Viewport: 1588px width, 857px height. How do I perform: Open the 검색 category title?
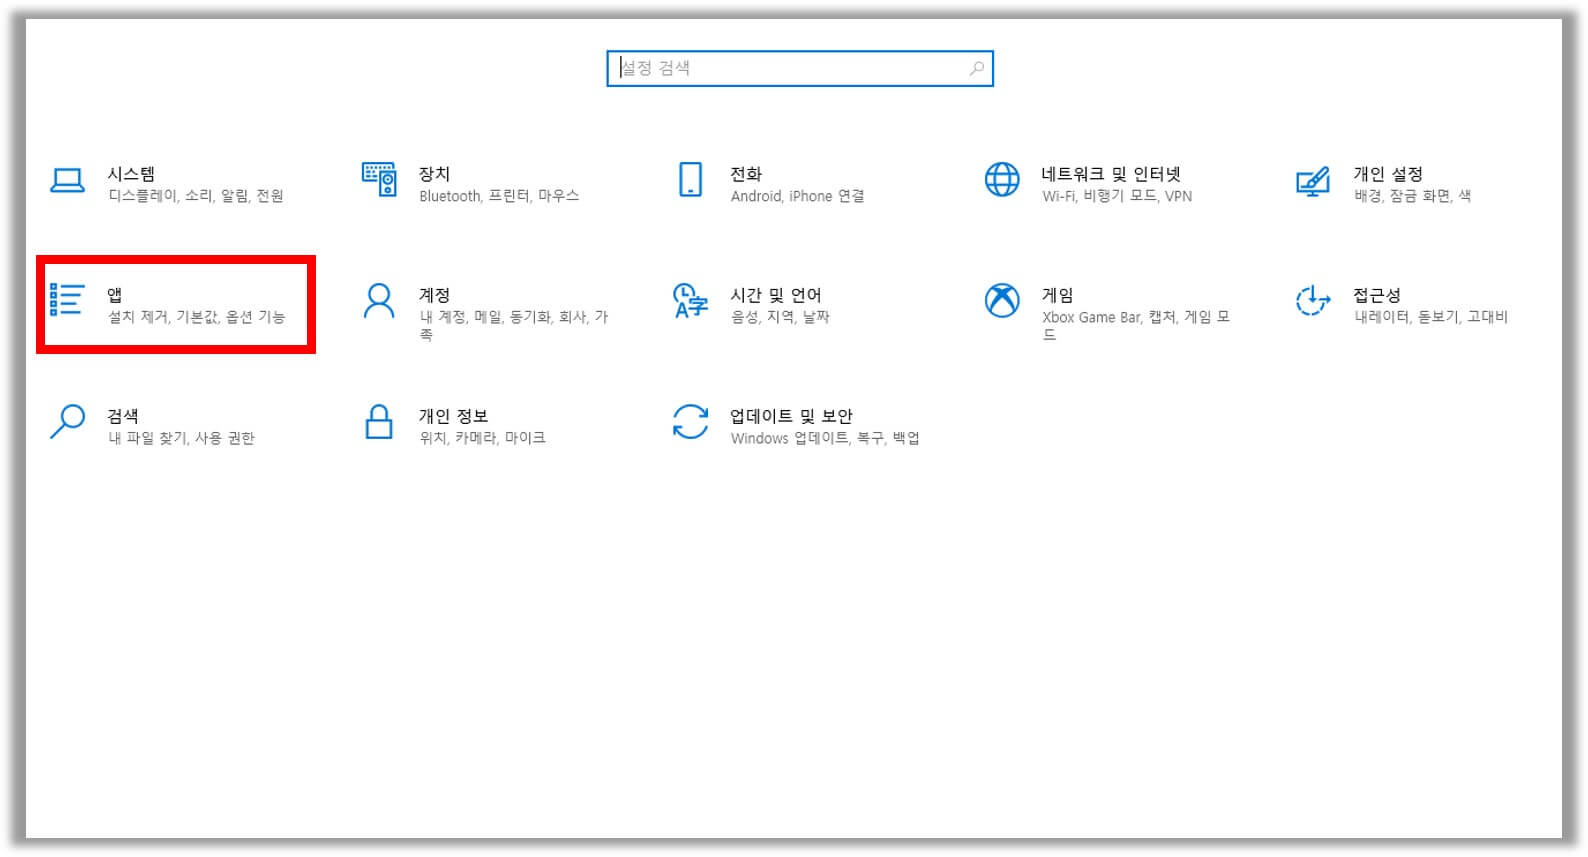tap(123, 416)
